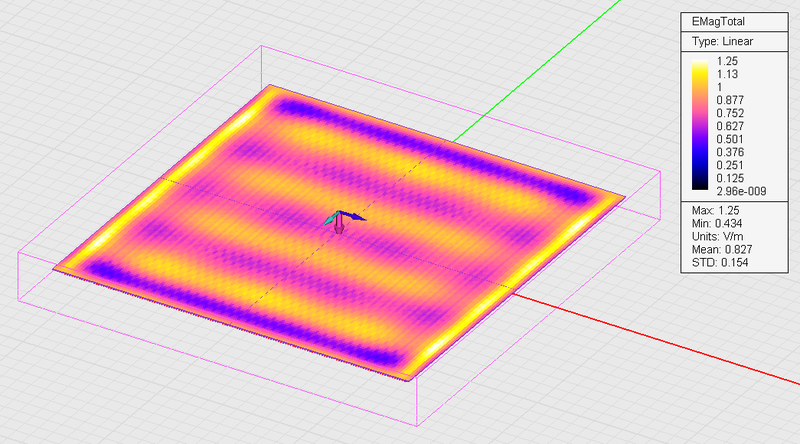The width and height of the screenshot is (800, 444).
Task: Click the 'Type: Linear' legend label
Action: [x=722, y=41]
